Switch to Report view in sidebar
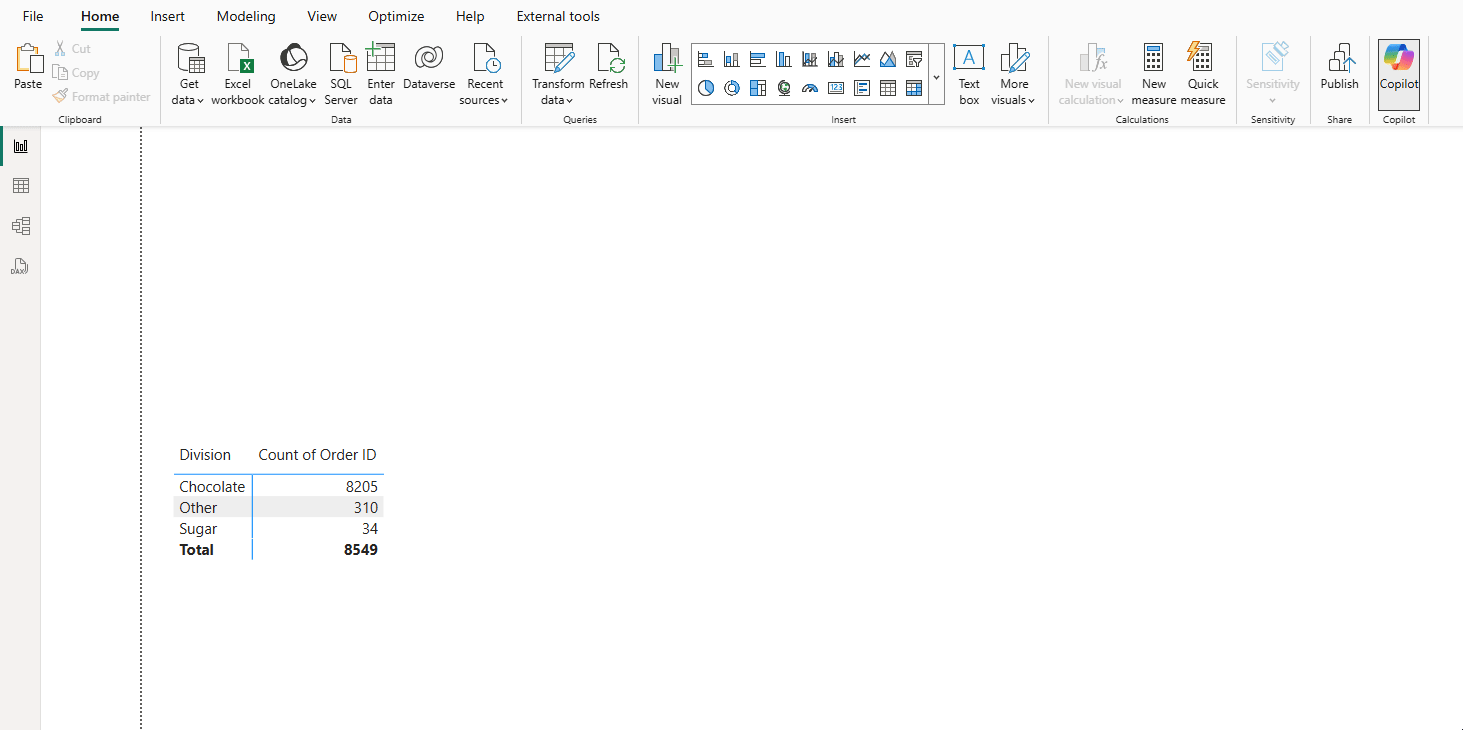 point(20,146)
